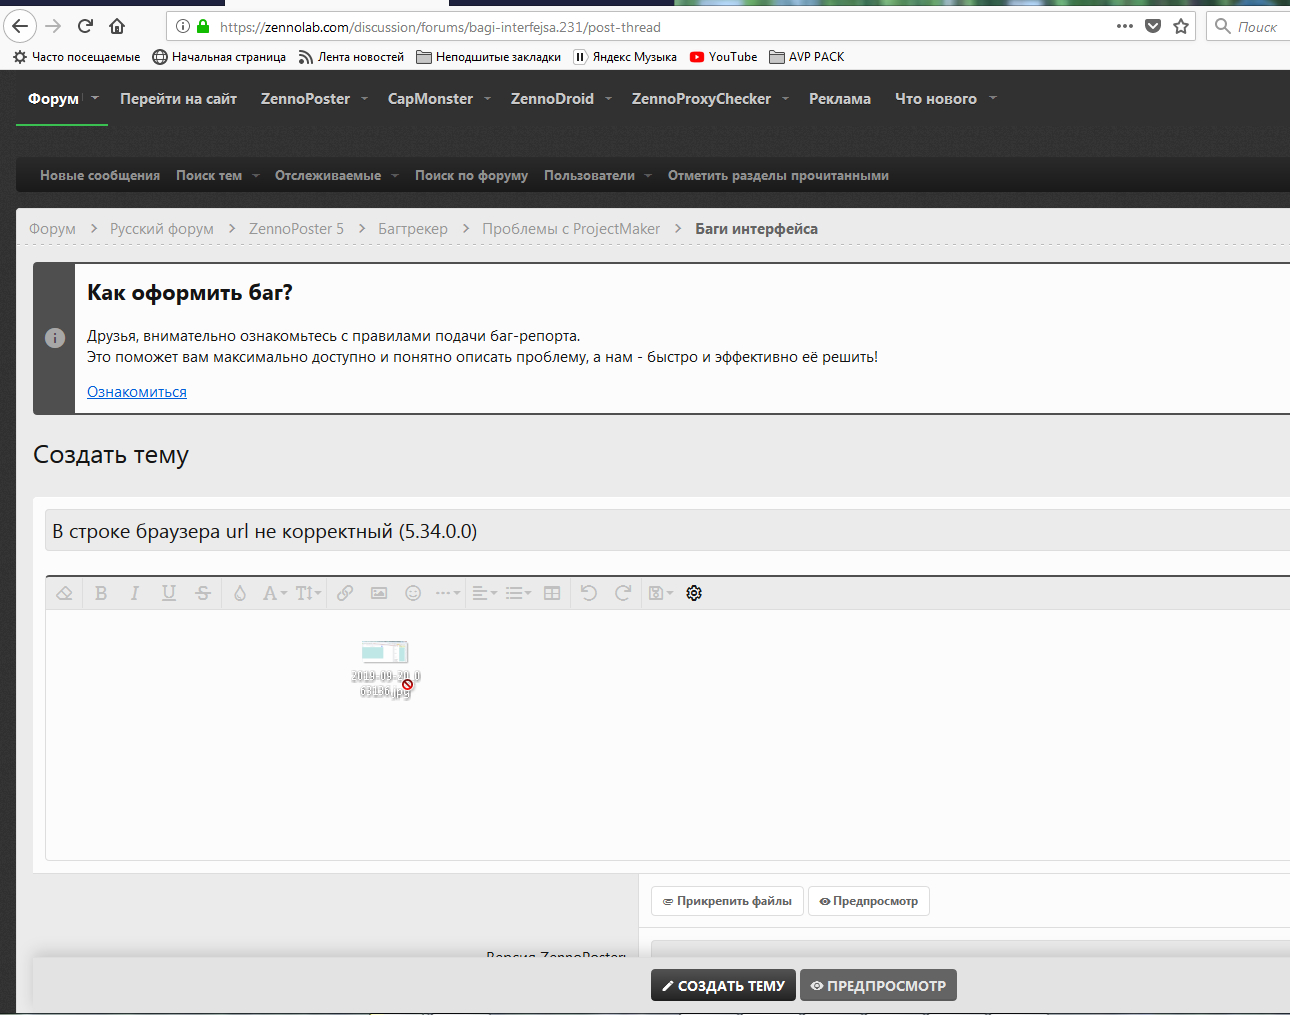Click 'Поиск по форуму' link
Image resolution: width=1290 pixels, height=1015 pixels.
tap(471, 176)
